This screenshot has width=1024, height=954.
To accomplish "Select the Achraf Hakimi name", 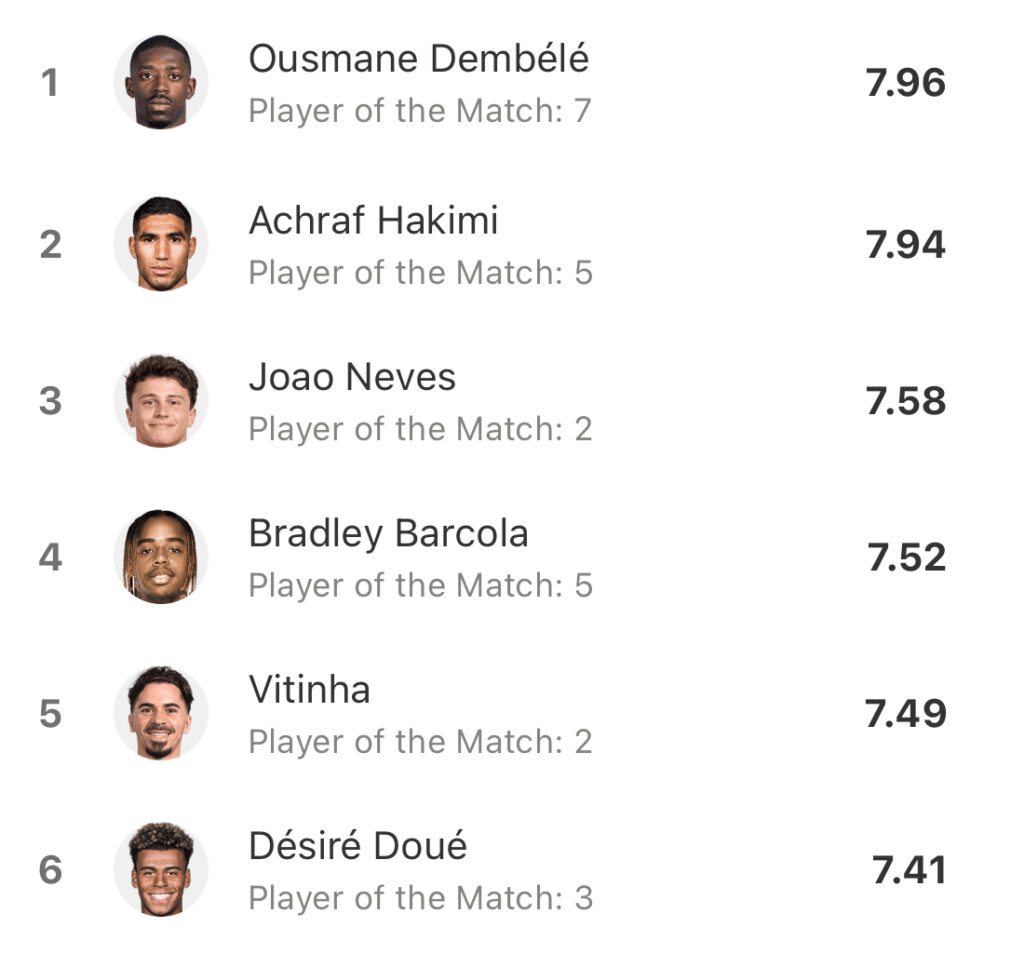I will click(x=374, y=220).
